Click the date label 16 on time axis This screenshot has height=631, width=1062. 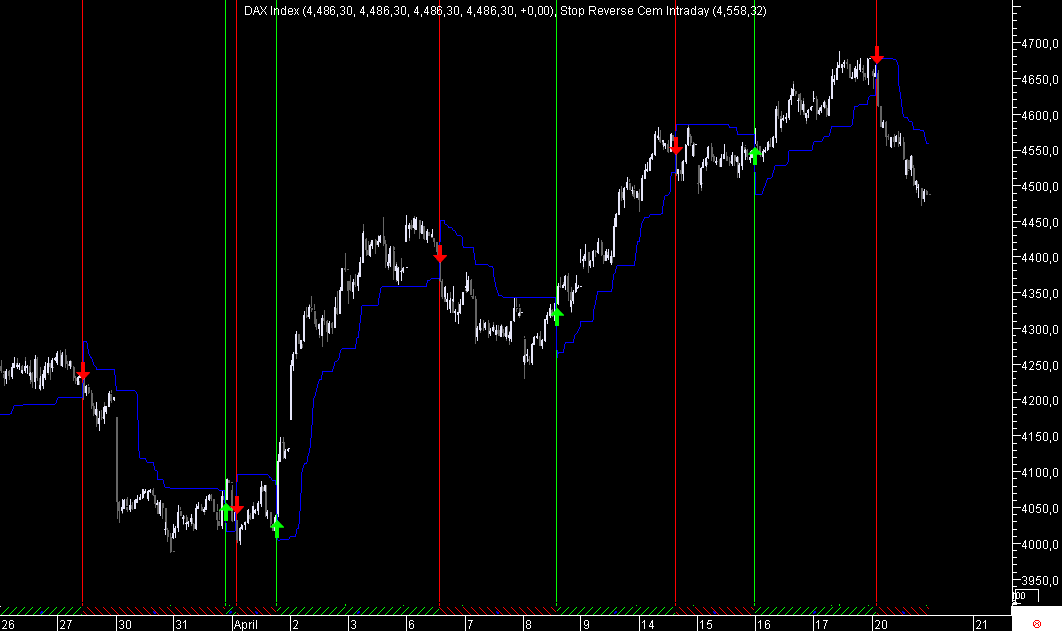click(x=764, y=624)
